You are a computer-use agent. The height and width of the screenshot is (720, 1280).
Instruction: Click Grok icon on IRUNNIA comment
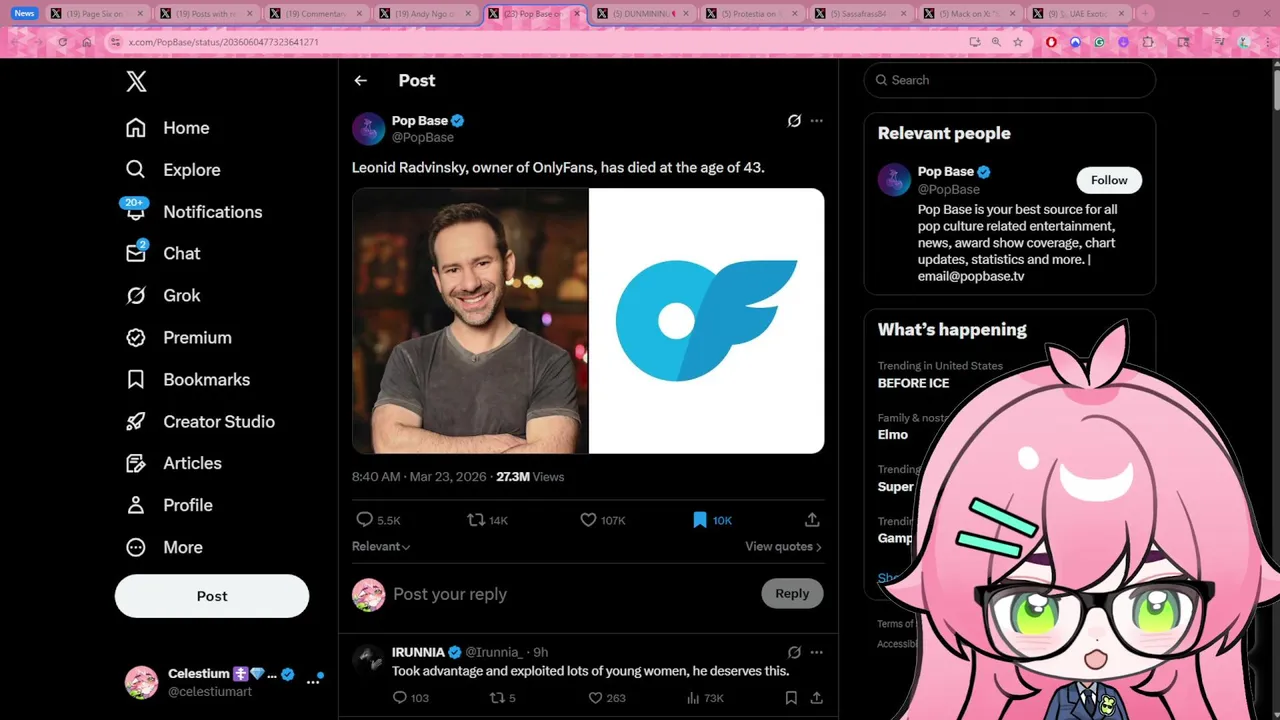click(794, 652)
